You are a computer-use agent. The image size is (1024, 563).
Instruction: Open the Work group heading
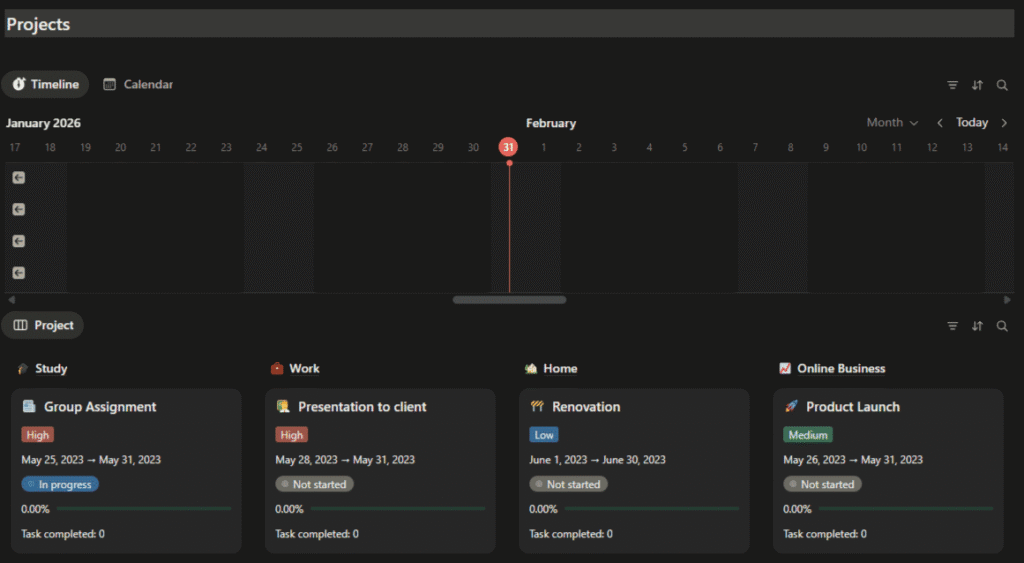tap(304, 368)
